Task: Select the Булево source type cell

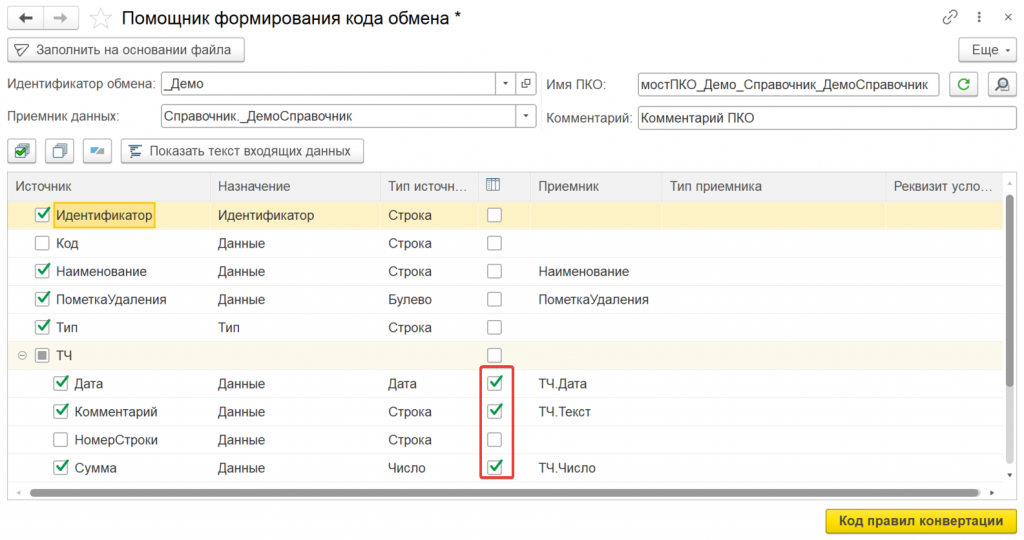Action: 429,299
